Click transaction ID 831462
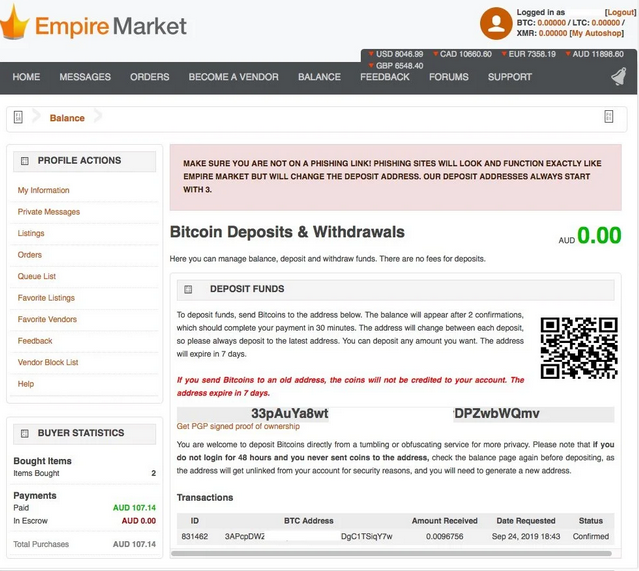 pyautogui.click(x=194, y=536)
